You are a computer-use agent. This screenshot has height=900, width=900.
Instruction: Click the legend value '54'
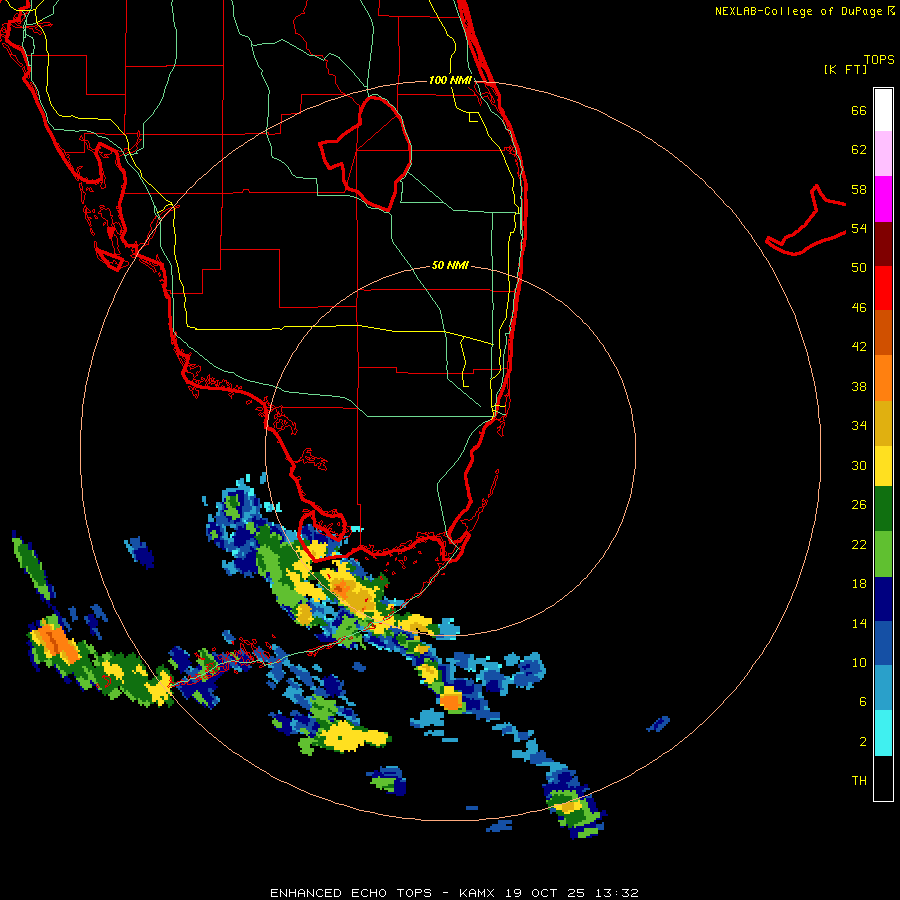pyautogui.click(x=859, y=228)
